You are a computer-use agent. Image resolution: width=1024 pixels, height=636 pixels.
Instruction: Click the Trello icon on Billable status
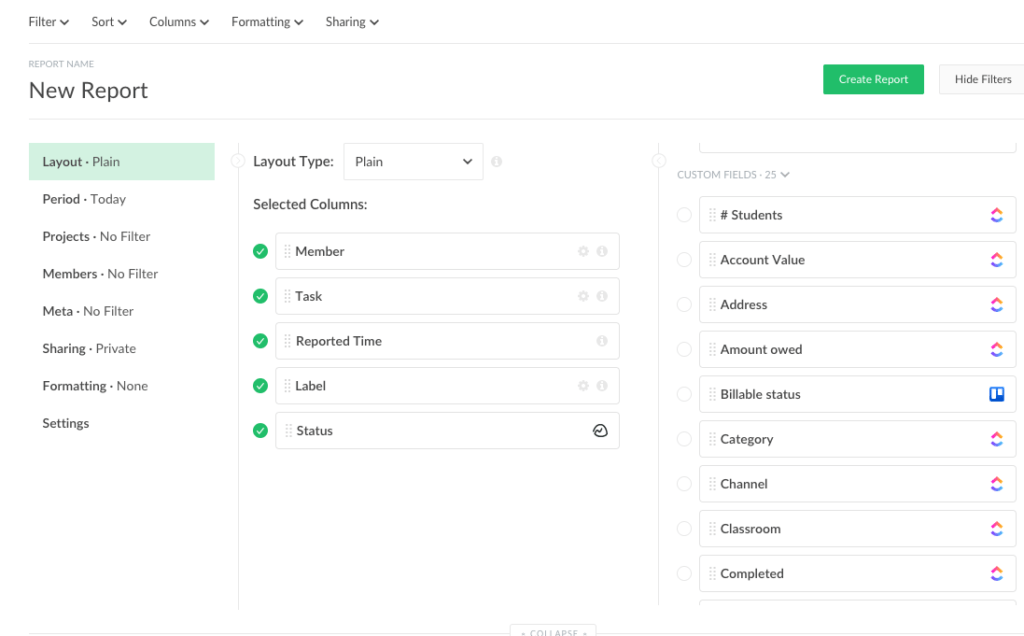tap(996, 394)
